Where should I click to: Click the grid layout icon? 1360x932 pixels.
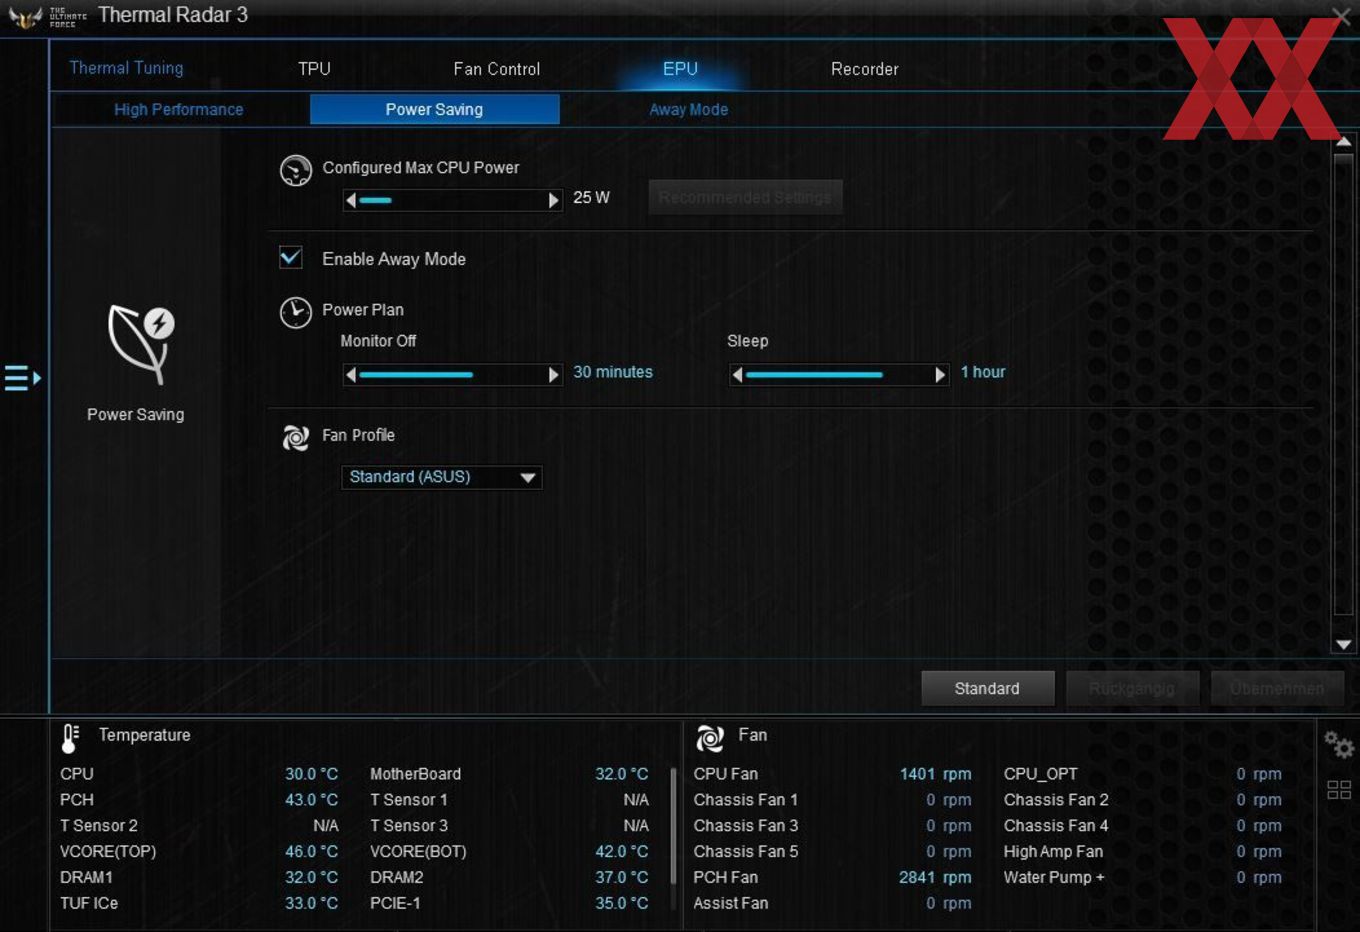[1339, 790]
